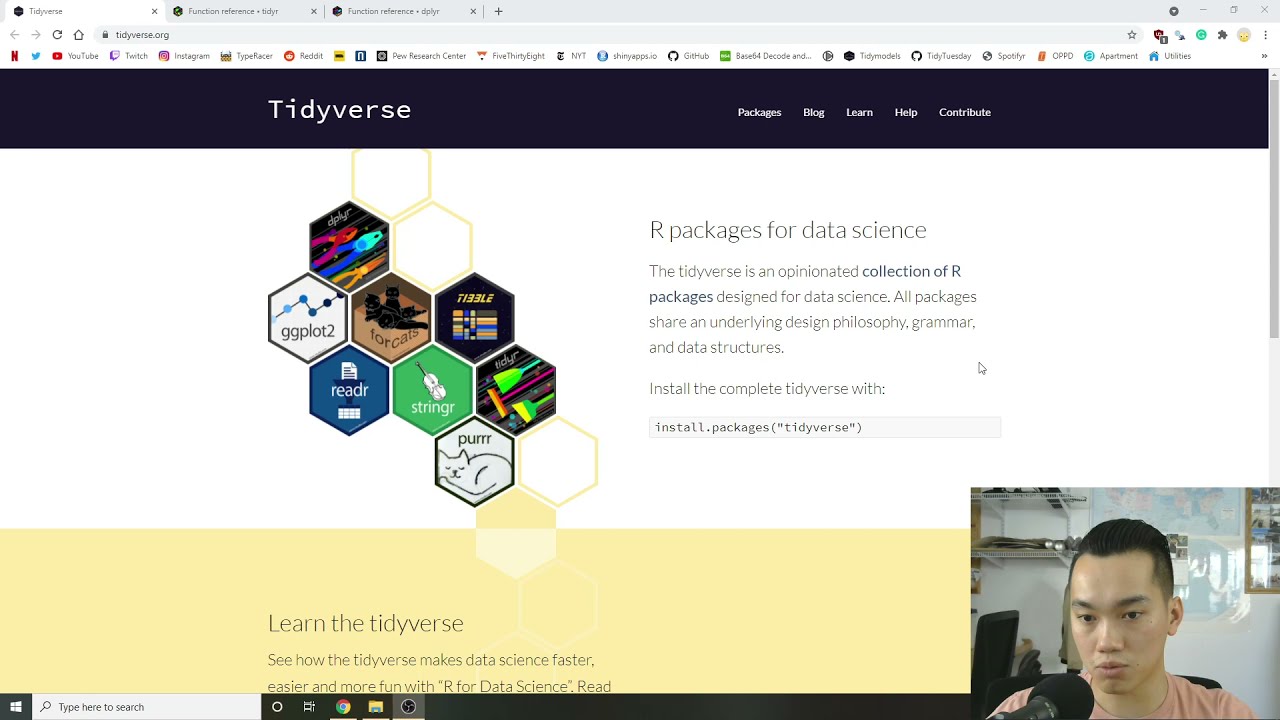Click the forcats hex sticker

(x=391, y=319)
